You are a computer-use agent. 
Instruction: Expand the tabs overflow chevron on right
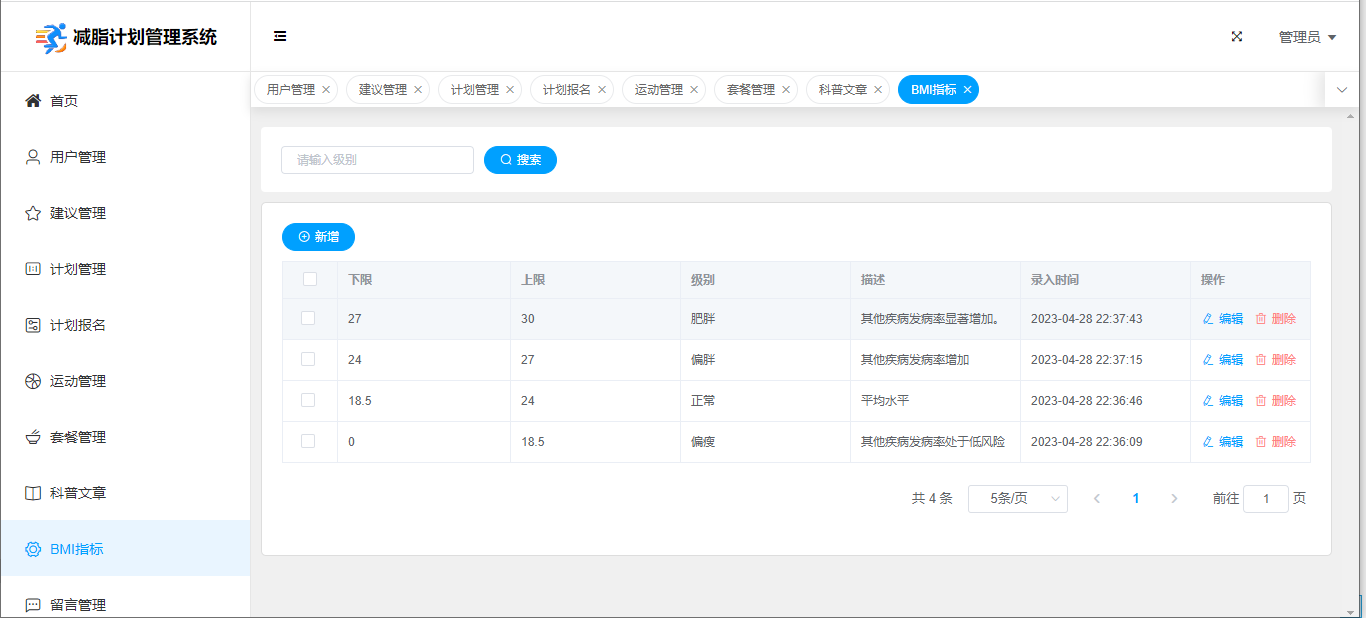coord(1342,90)
